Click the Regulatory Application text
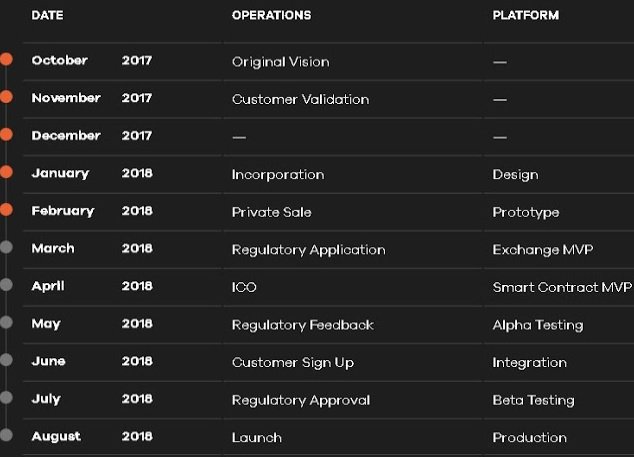Viewport: 634px width, 457px height. point(308,249)
